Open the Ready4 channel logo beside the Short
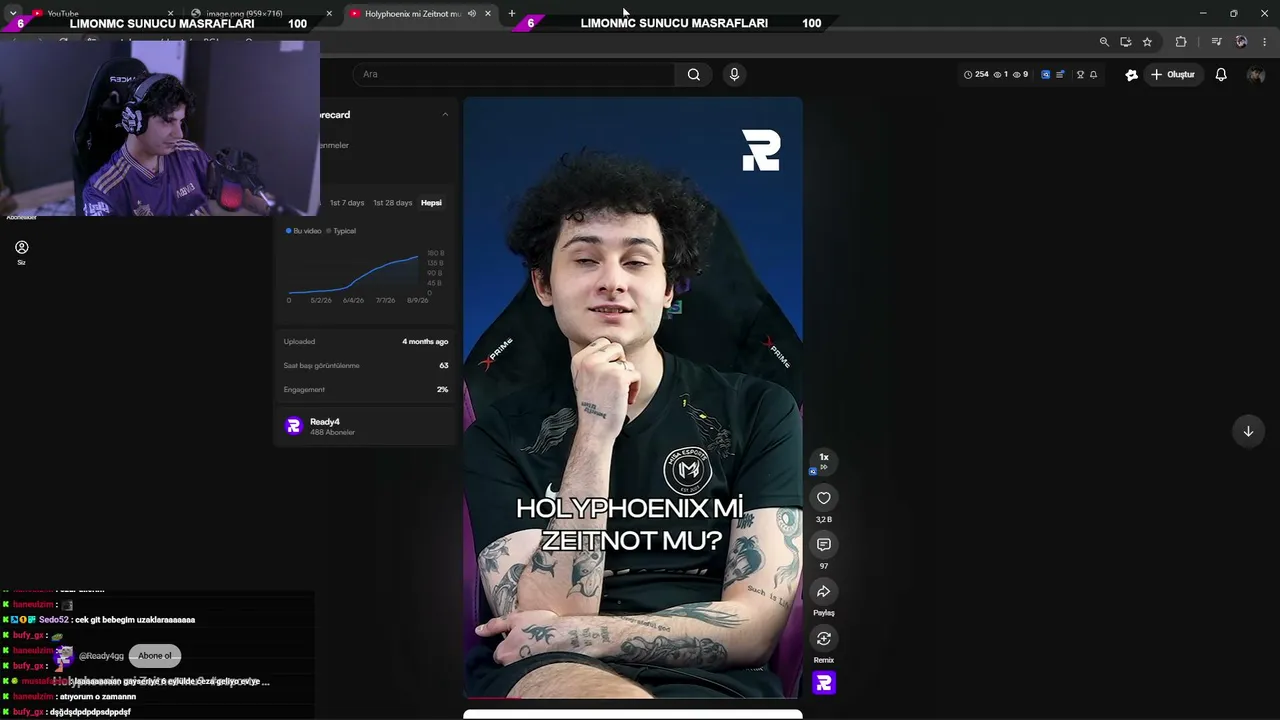The height and width of the screenshot is (720, 1280). click(x=824, y=683)
